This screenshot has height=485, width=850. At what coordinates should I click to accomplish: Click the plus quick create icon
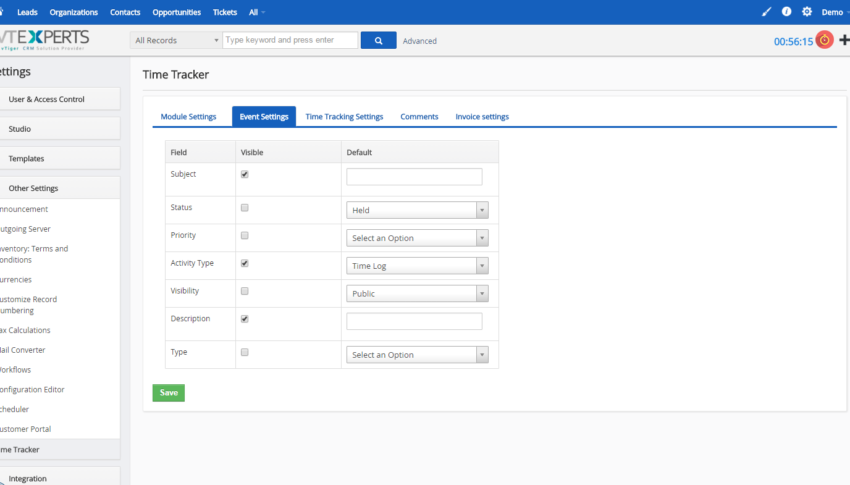point(844,40)
